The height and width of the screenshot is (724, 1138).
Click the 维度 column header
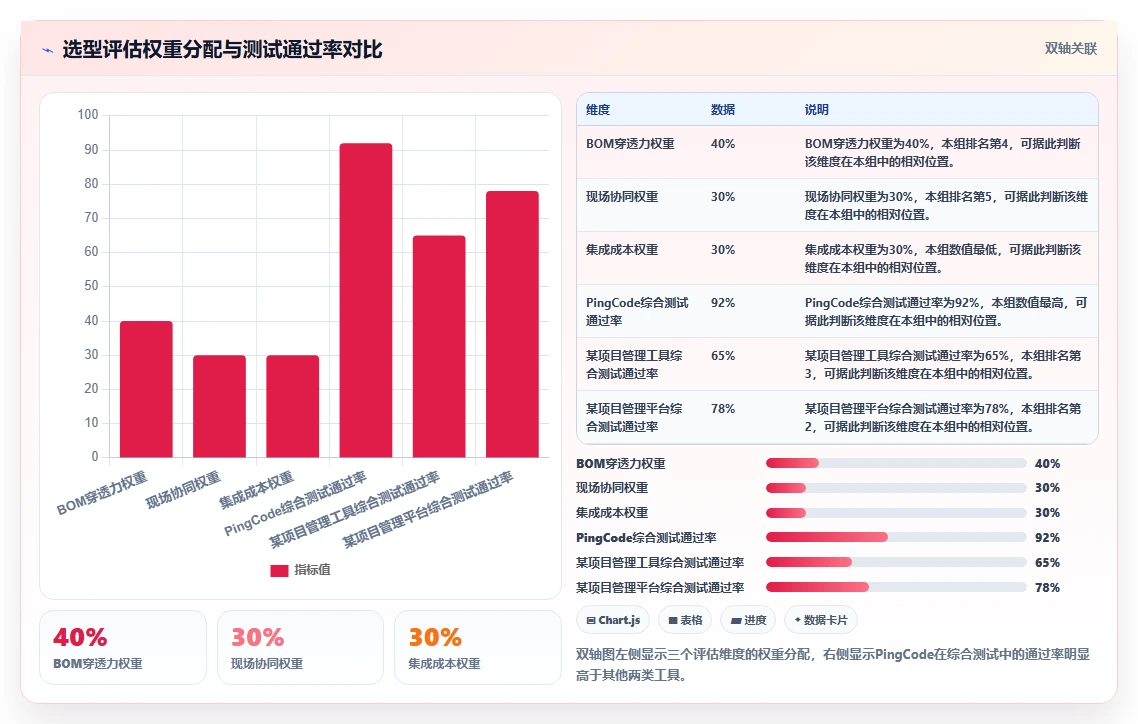click(598, 110)
